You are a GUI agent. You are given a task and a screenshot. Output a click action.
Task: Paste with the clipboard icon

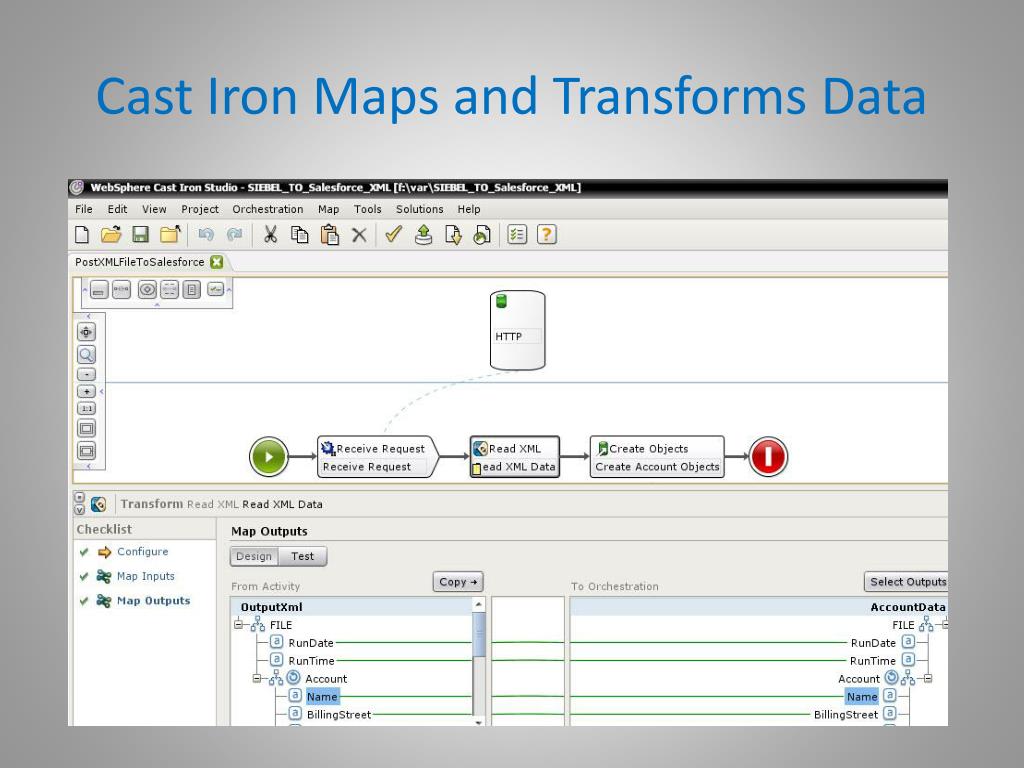(x=330, y=234)
